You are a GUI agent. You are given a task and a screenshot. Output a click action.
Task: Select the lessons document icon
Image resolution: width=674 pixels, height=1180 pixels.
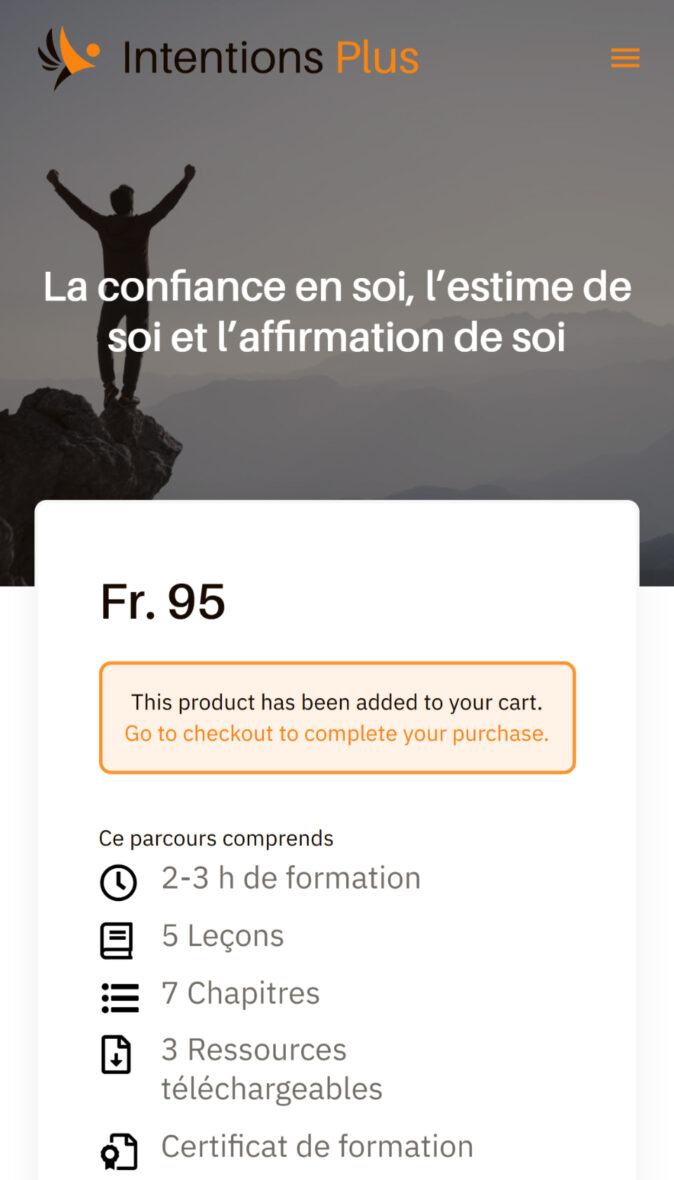[118, 939]
